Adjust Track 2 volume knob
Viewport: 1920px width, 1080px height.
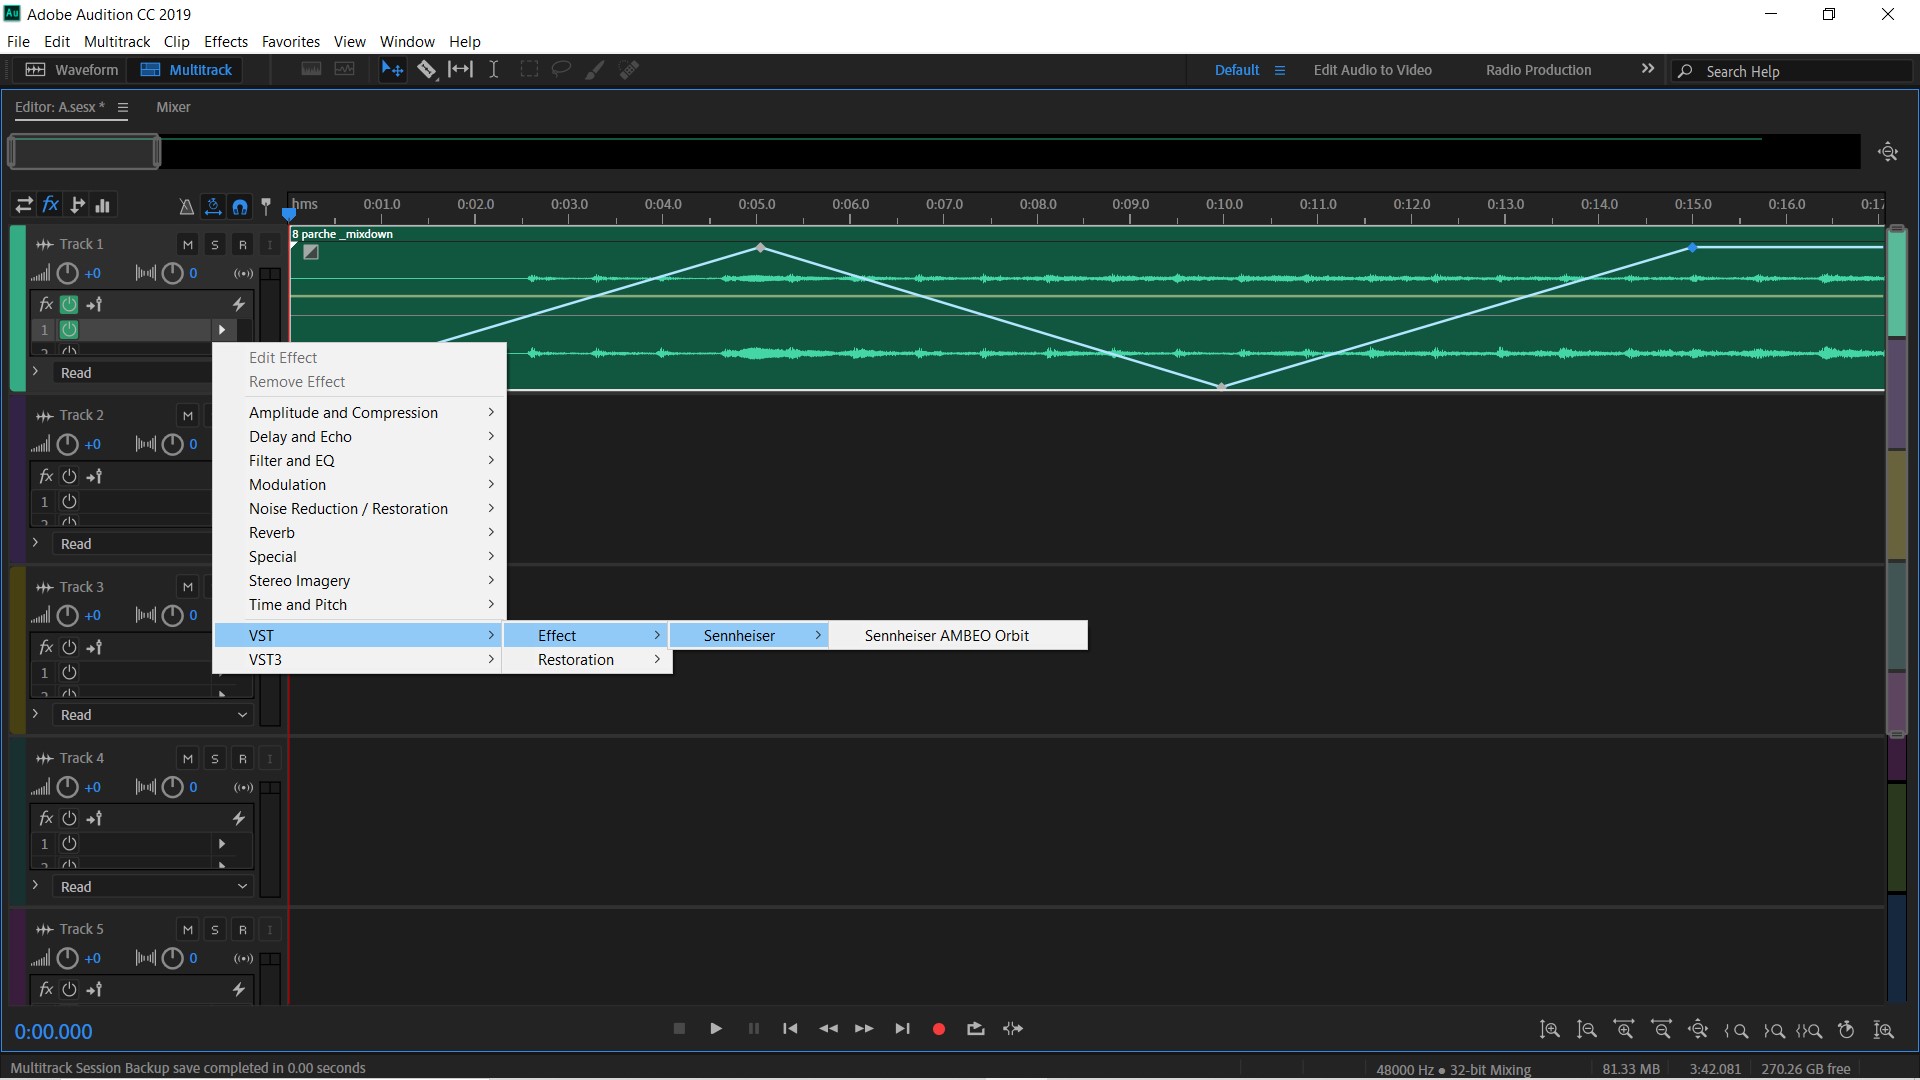click(x=67, y=445)
